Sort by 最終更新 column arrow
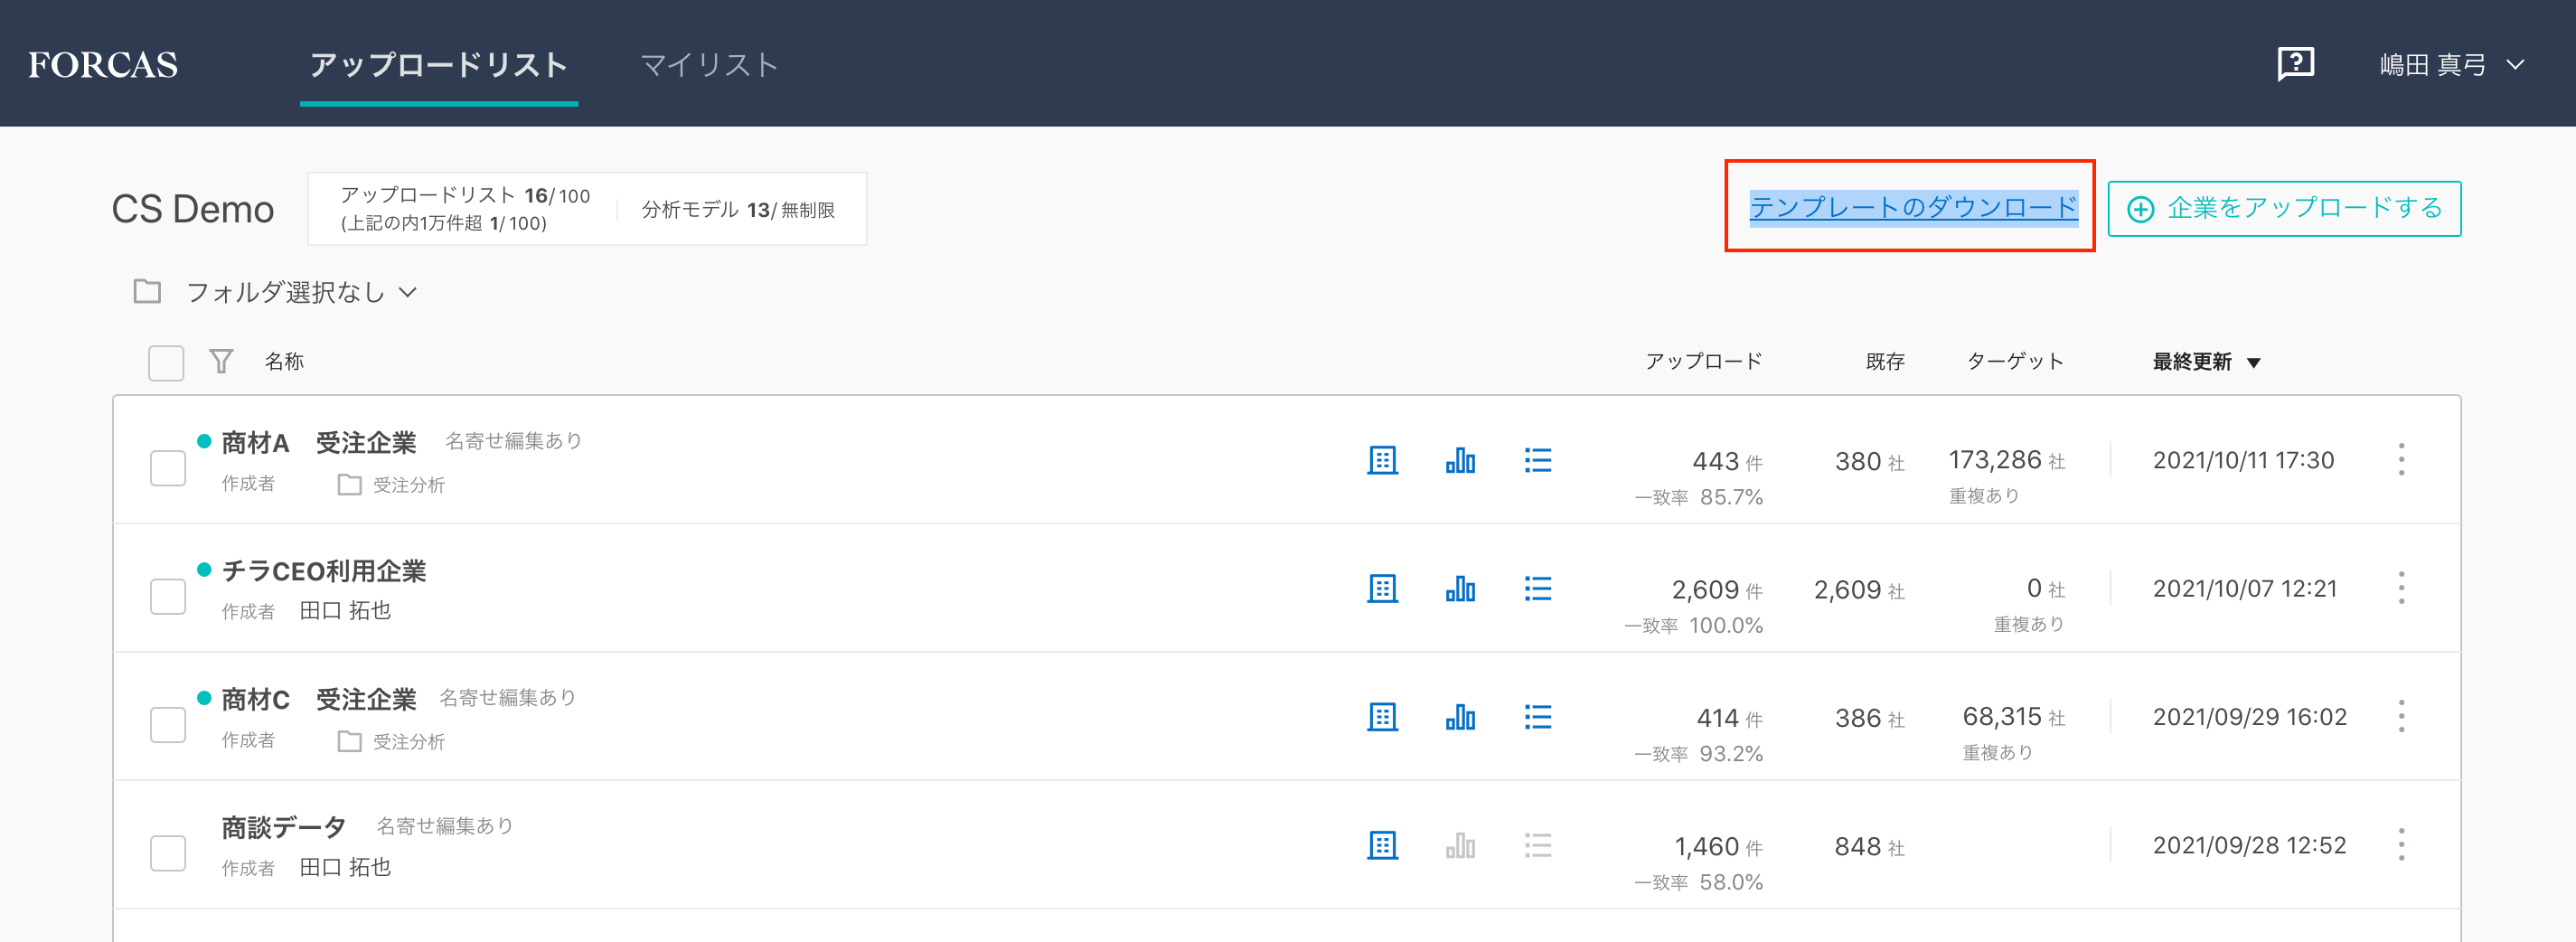This screenshot has height=942, width=2576. pos(2254,363)
